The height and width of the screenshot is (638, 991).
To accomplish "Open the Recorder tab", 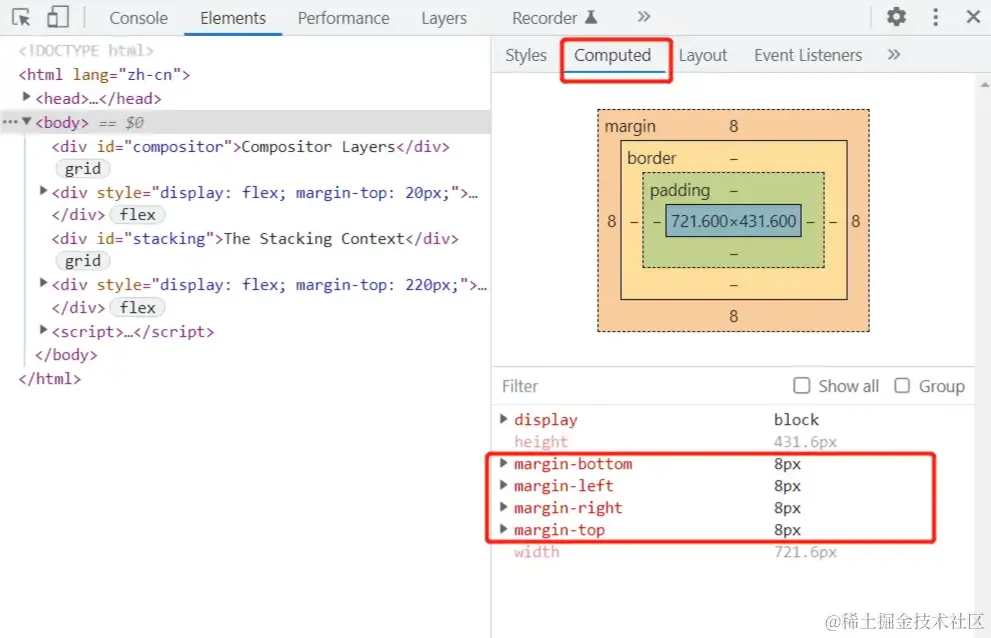I will coord(554,18).
